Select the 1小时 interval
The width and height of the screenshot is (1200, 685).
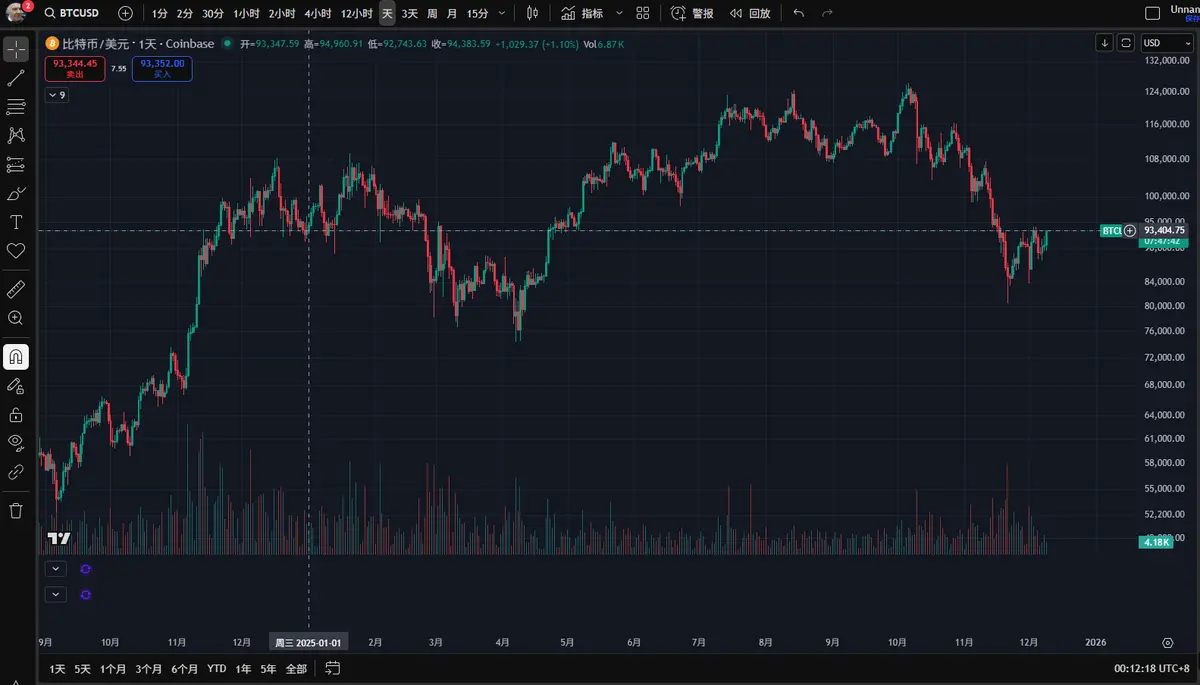[246, 13]
